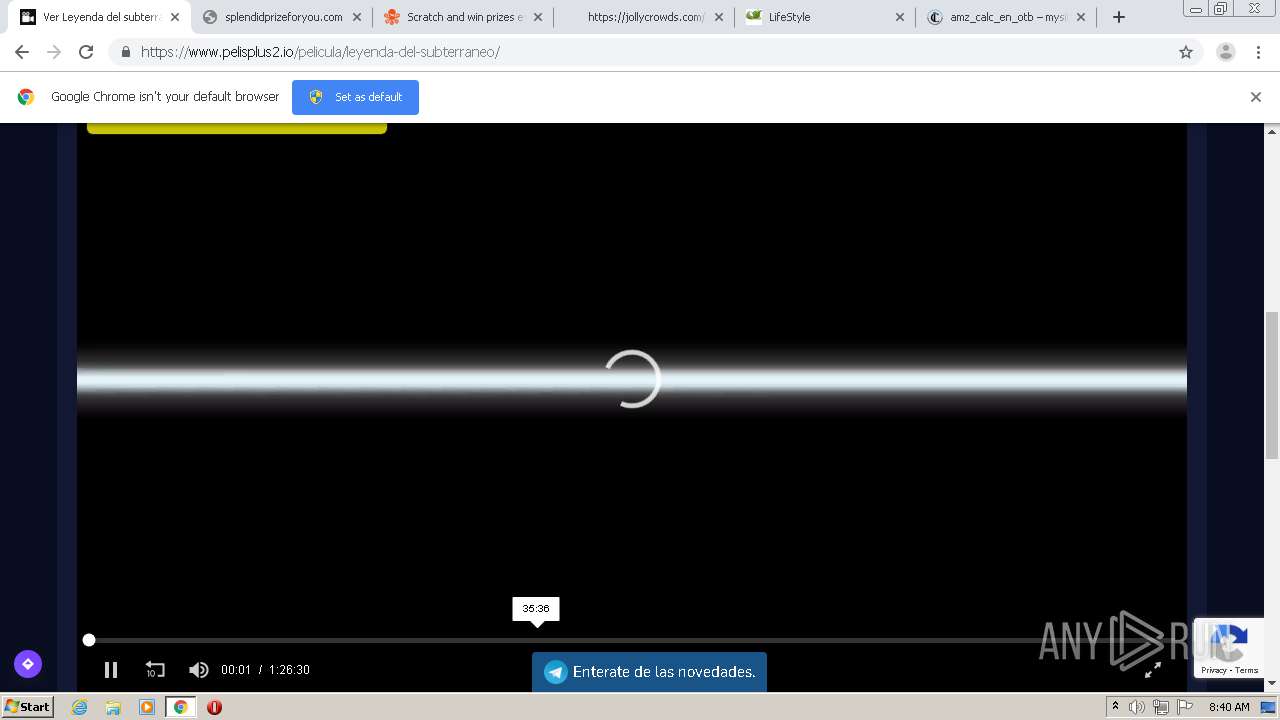
Task: Open the Chrome profile avatar
Action: pyautogui.click(x=1226, y=52)
